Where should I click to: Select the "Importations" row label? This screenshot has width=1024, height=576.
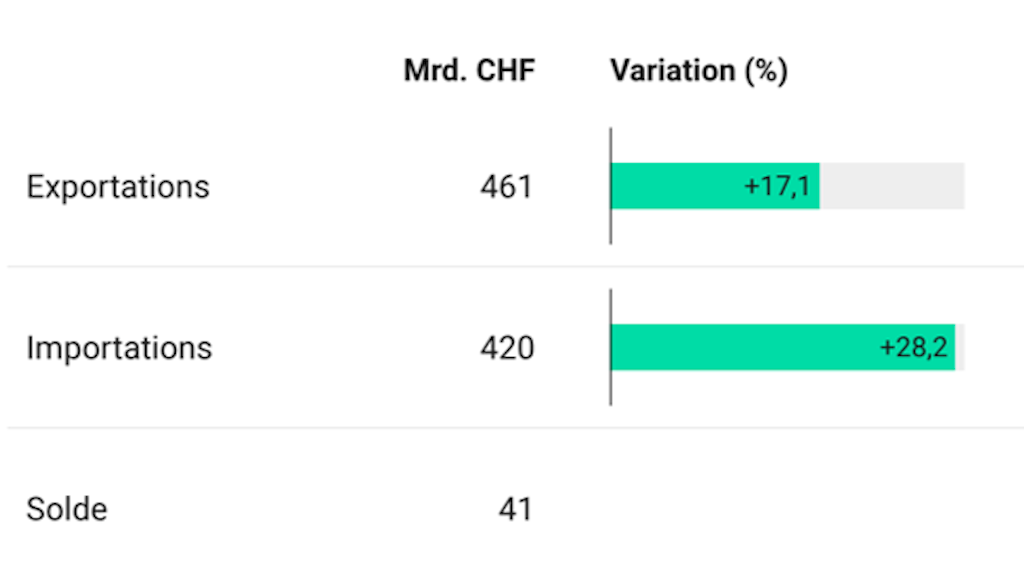pos(119,348)
